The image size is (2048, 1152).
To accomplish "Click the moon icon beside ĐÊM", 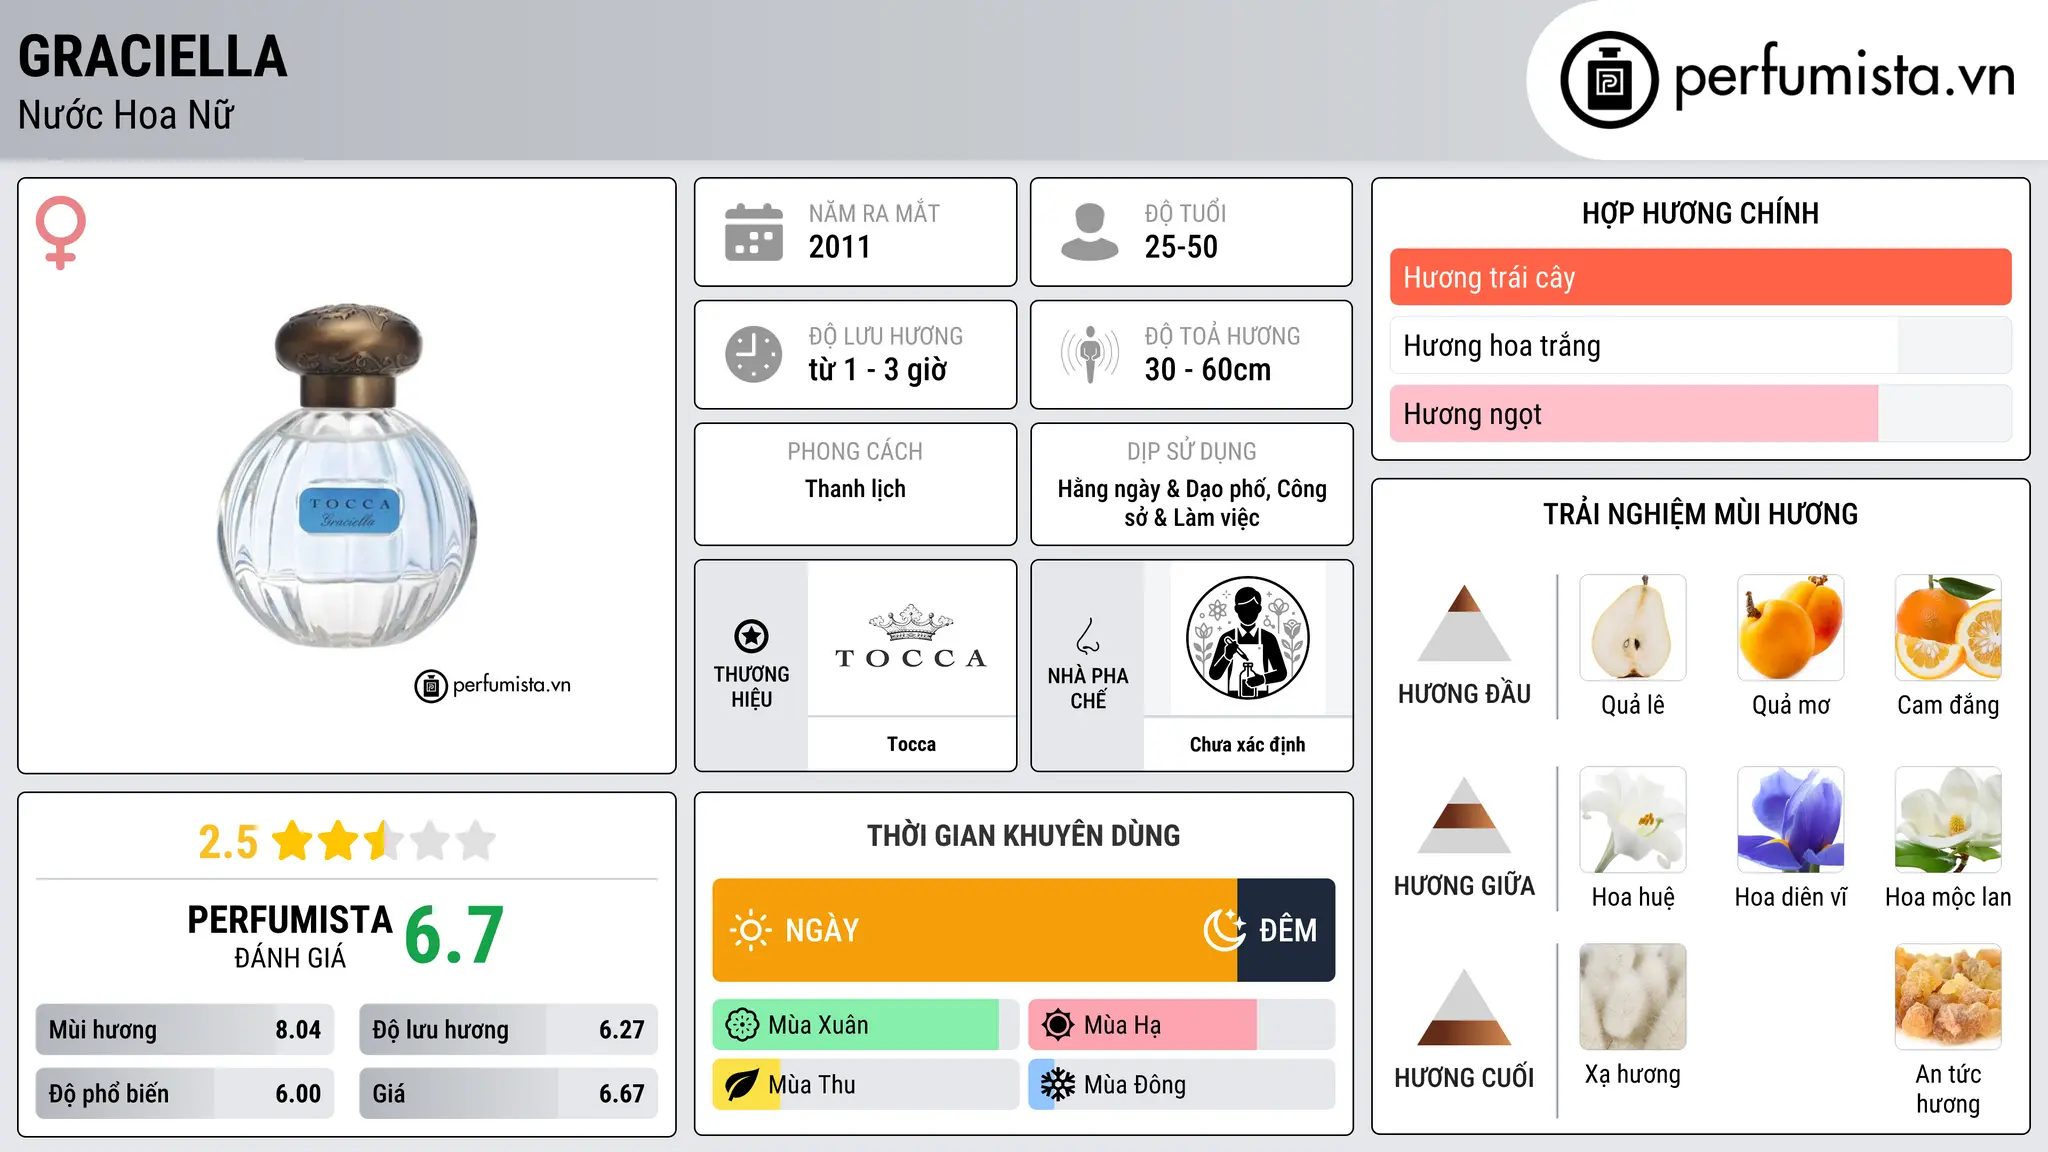I will pos(1225,930).
